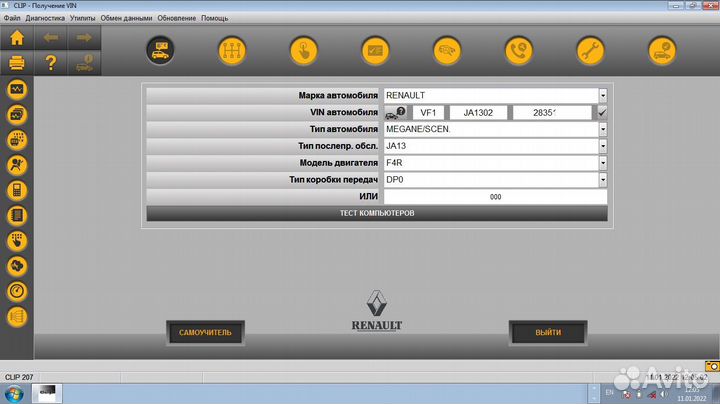
Task: Open the Тип коробки передач dropdown arrow
Action: point(603,180)
